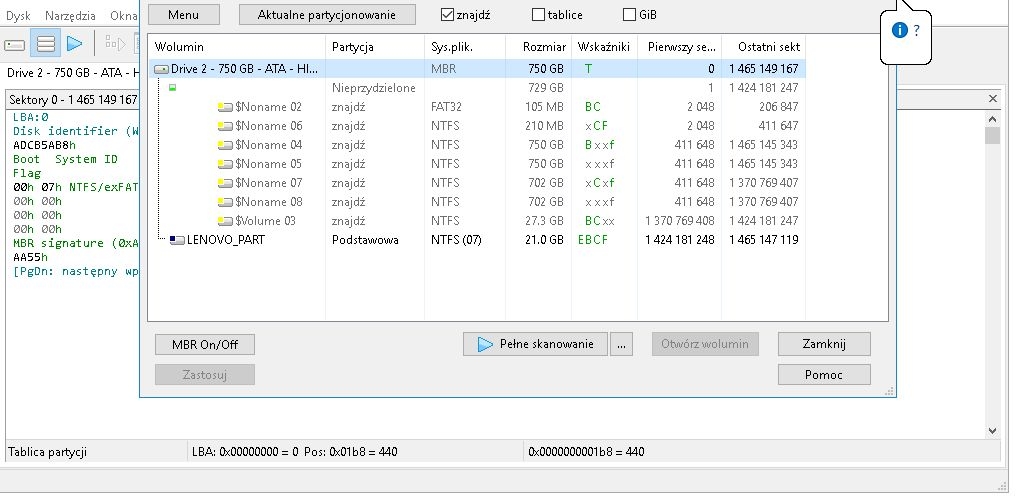Viewport: 1022px width, 498px height.
Task: Click the LENOVO_PART partition icon
Action: (x=177, y=240)
